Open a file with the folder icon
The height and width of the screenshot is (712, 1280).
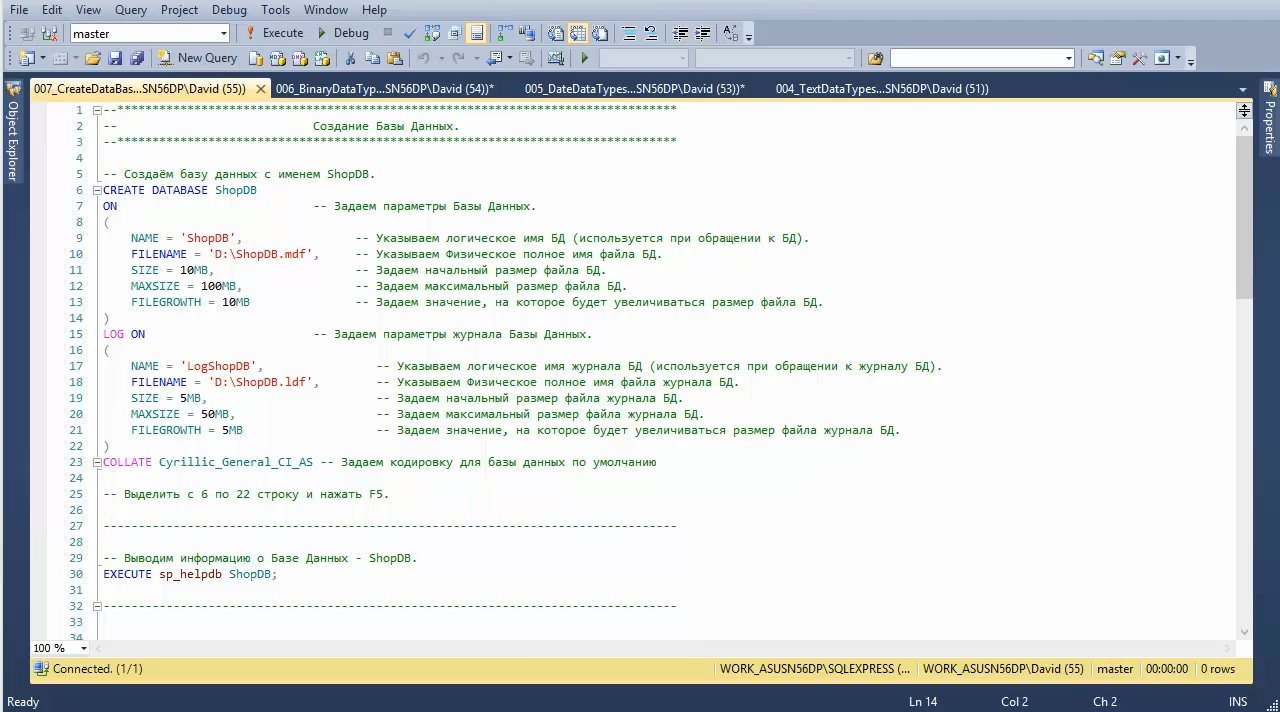[x=92, y=58]
